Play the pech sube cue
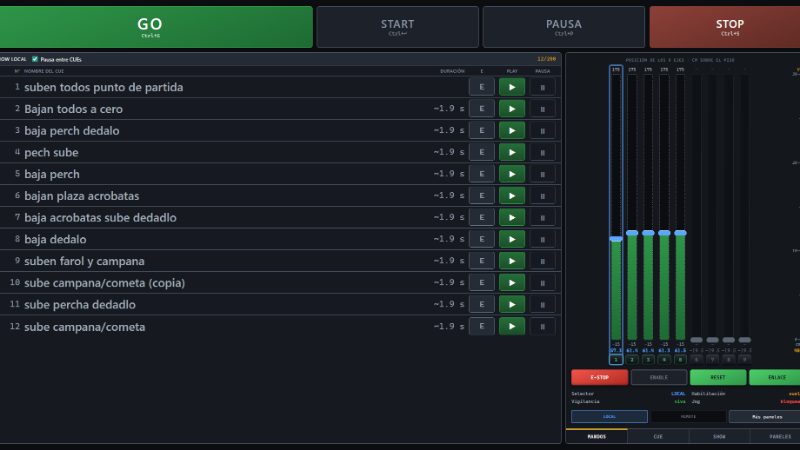The image size is (800, 450). pos(512,152)
